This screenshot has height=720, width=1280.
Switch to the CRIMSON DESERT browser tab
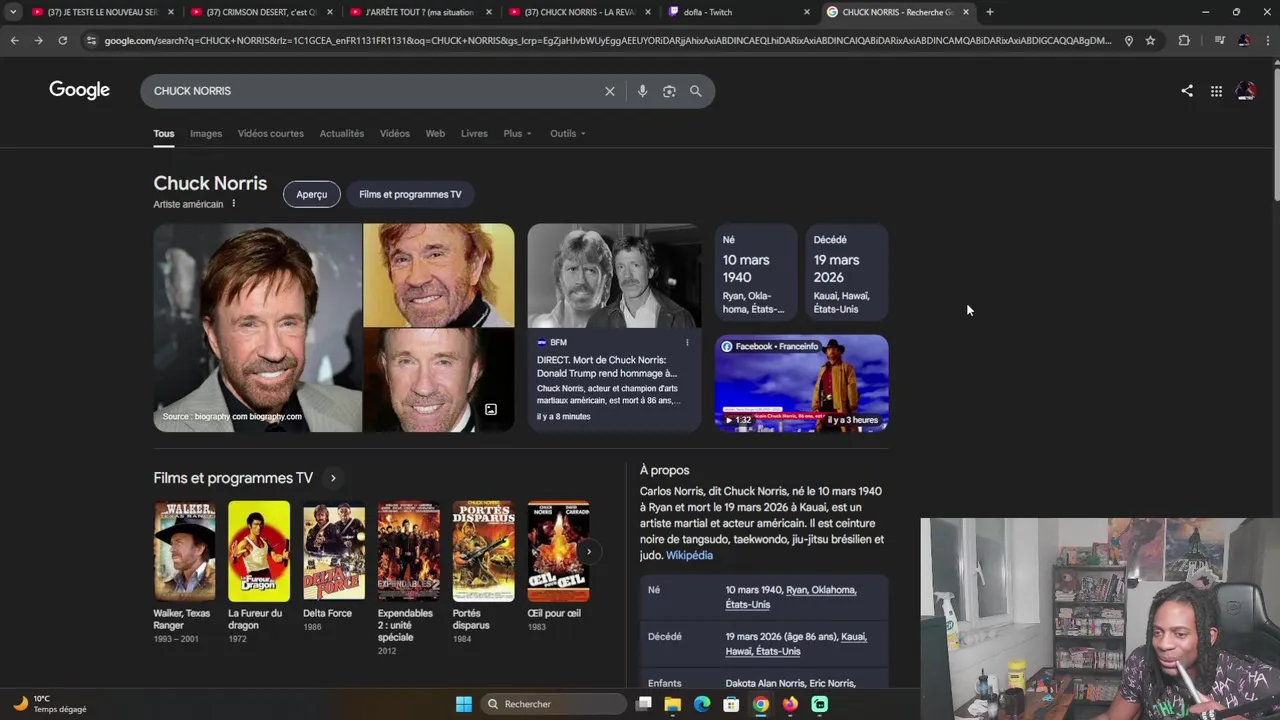pos(260,12)
